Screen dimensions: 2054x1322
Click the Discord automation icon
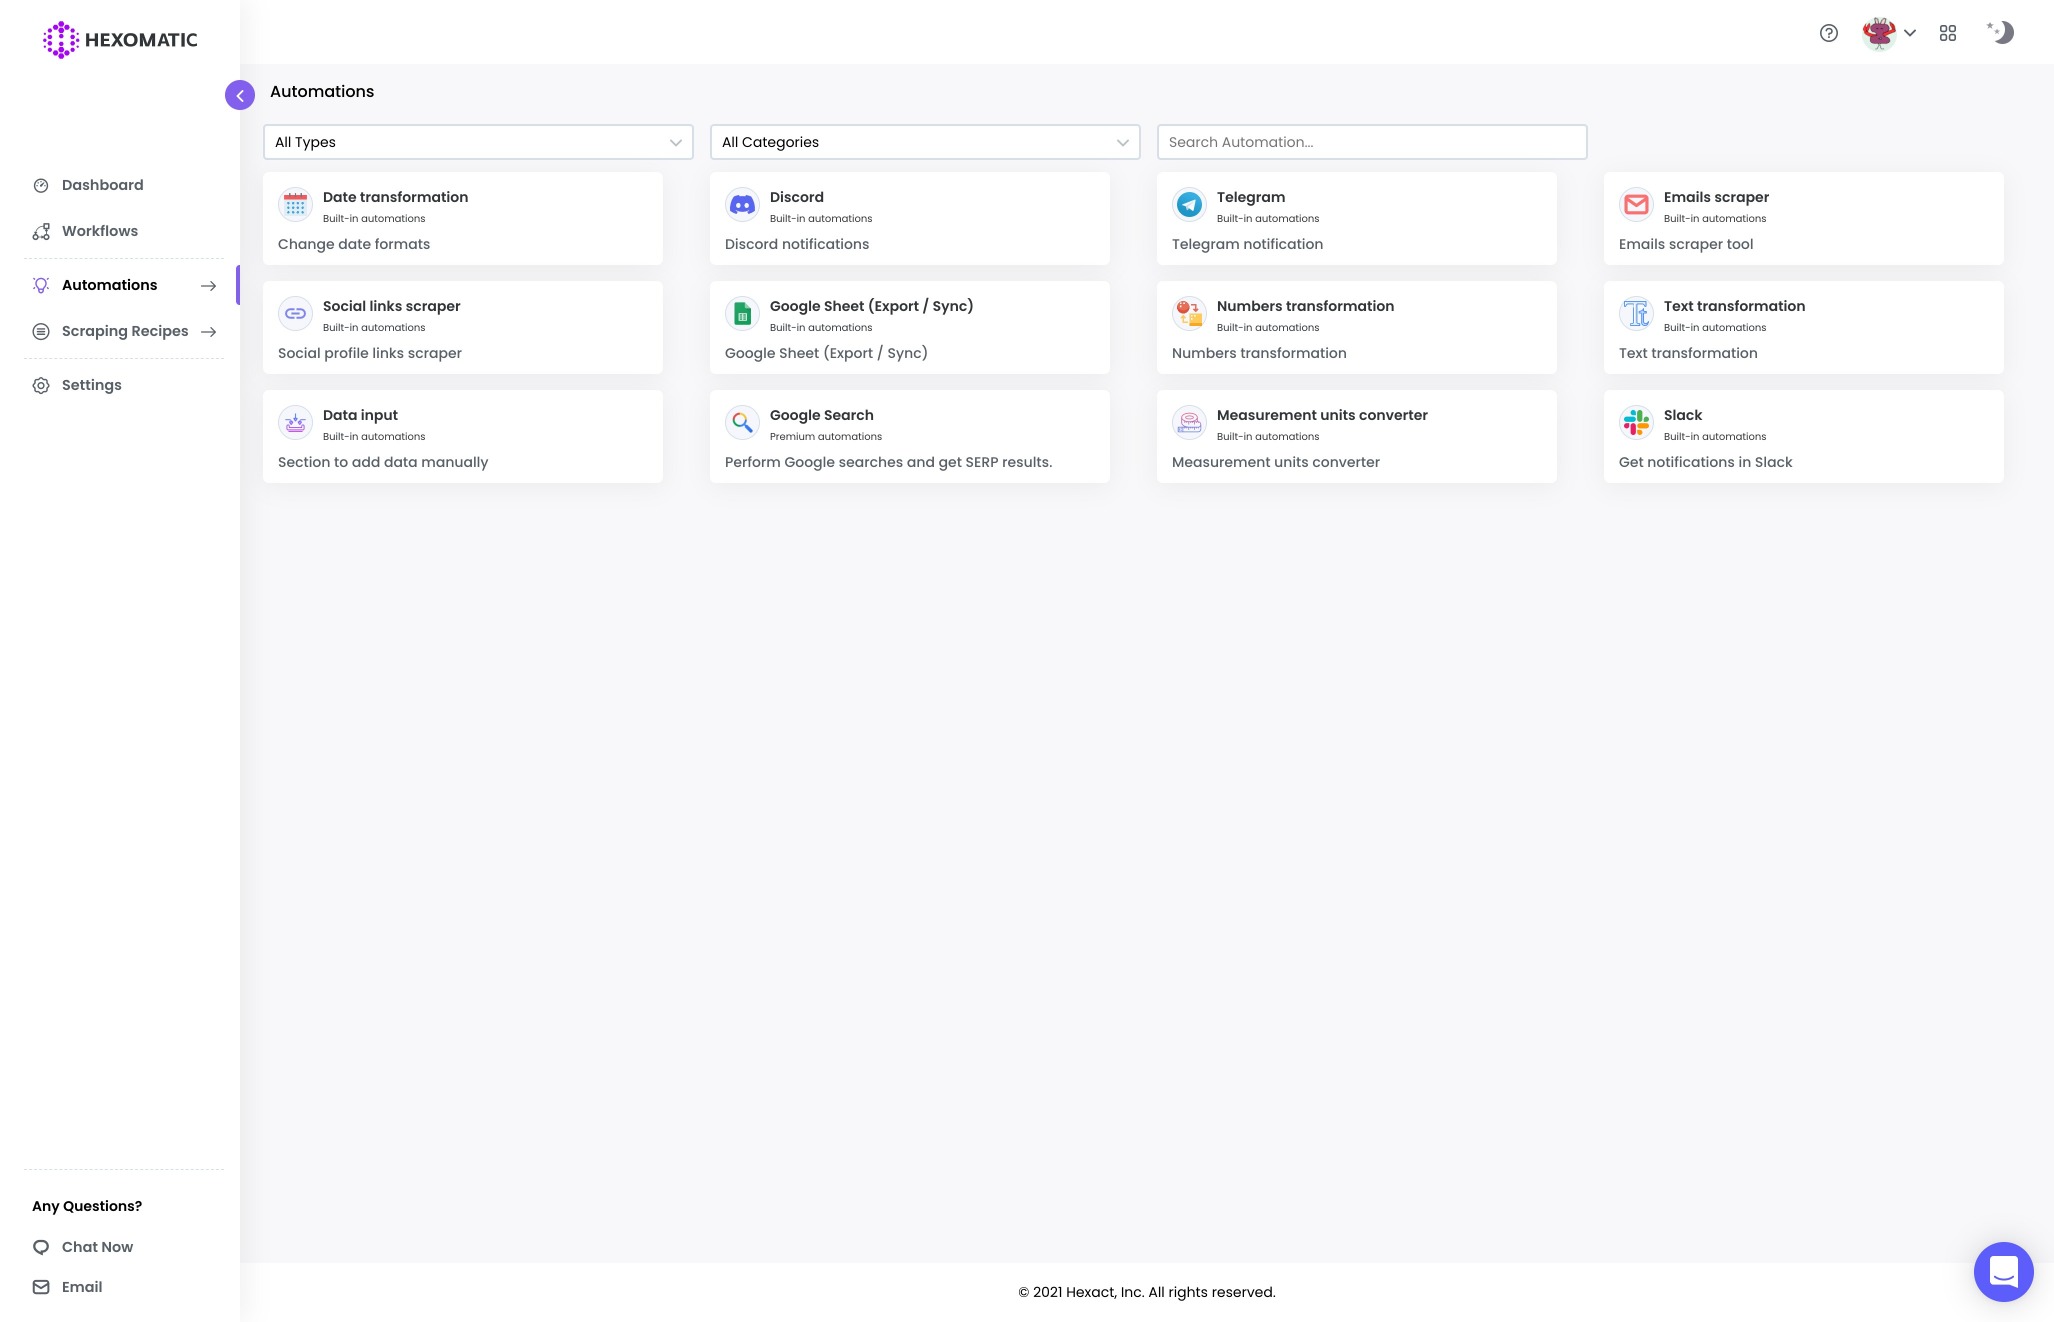(x=742, y=205)
